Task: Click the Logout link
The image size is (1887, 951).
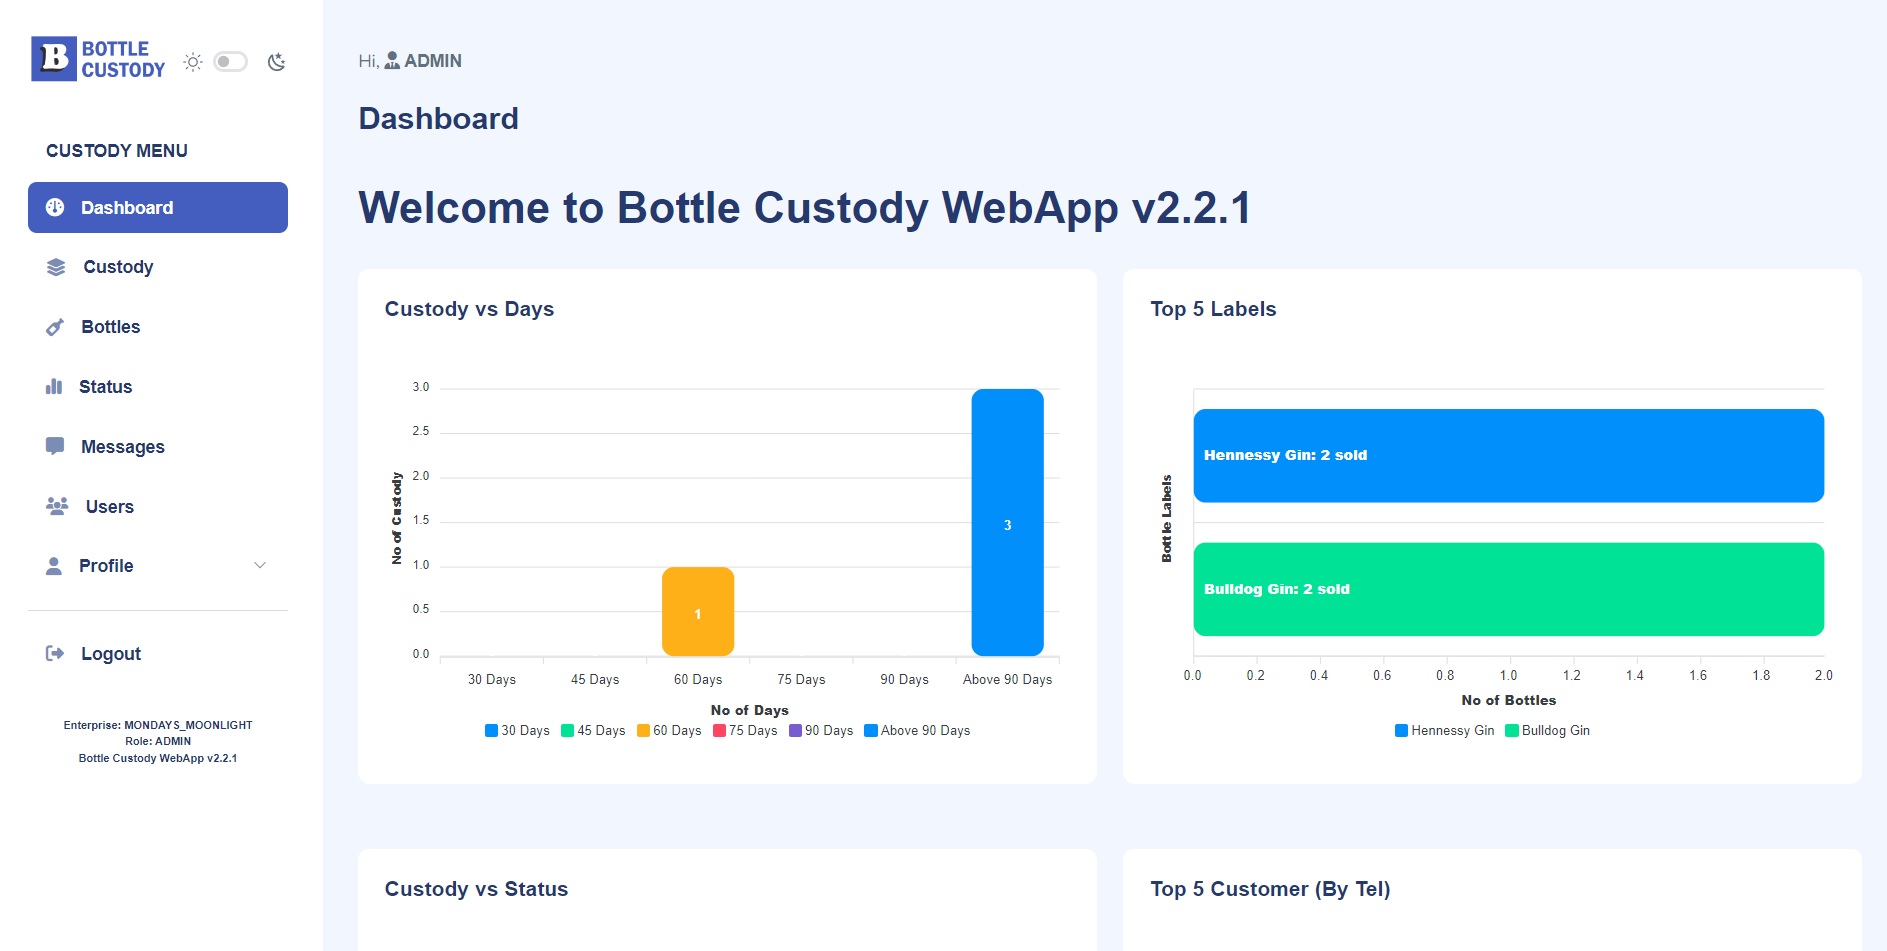Action: (110, 654)
